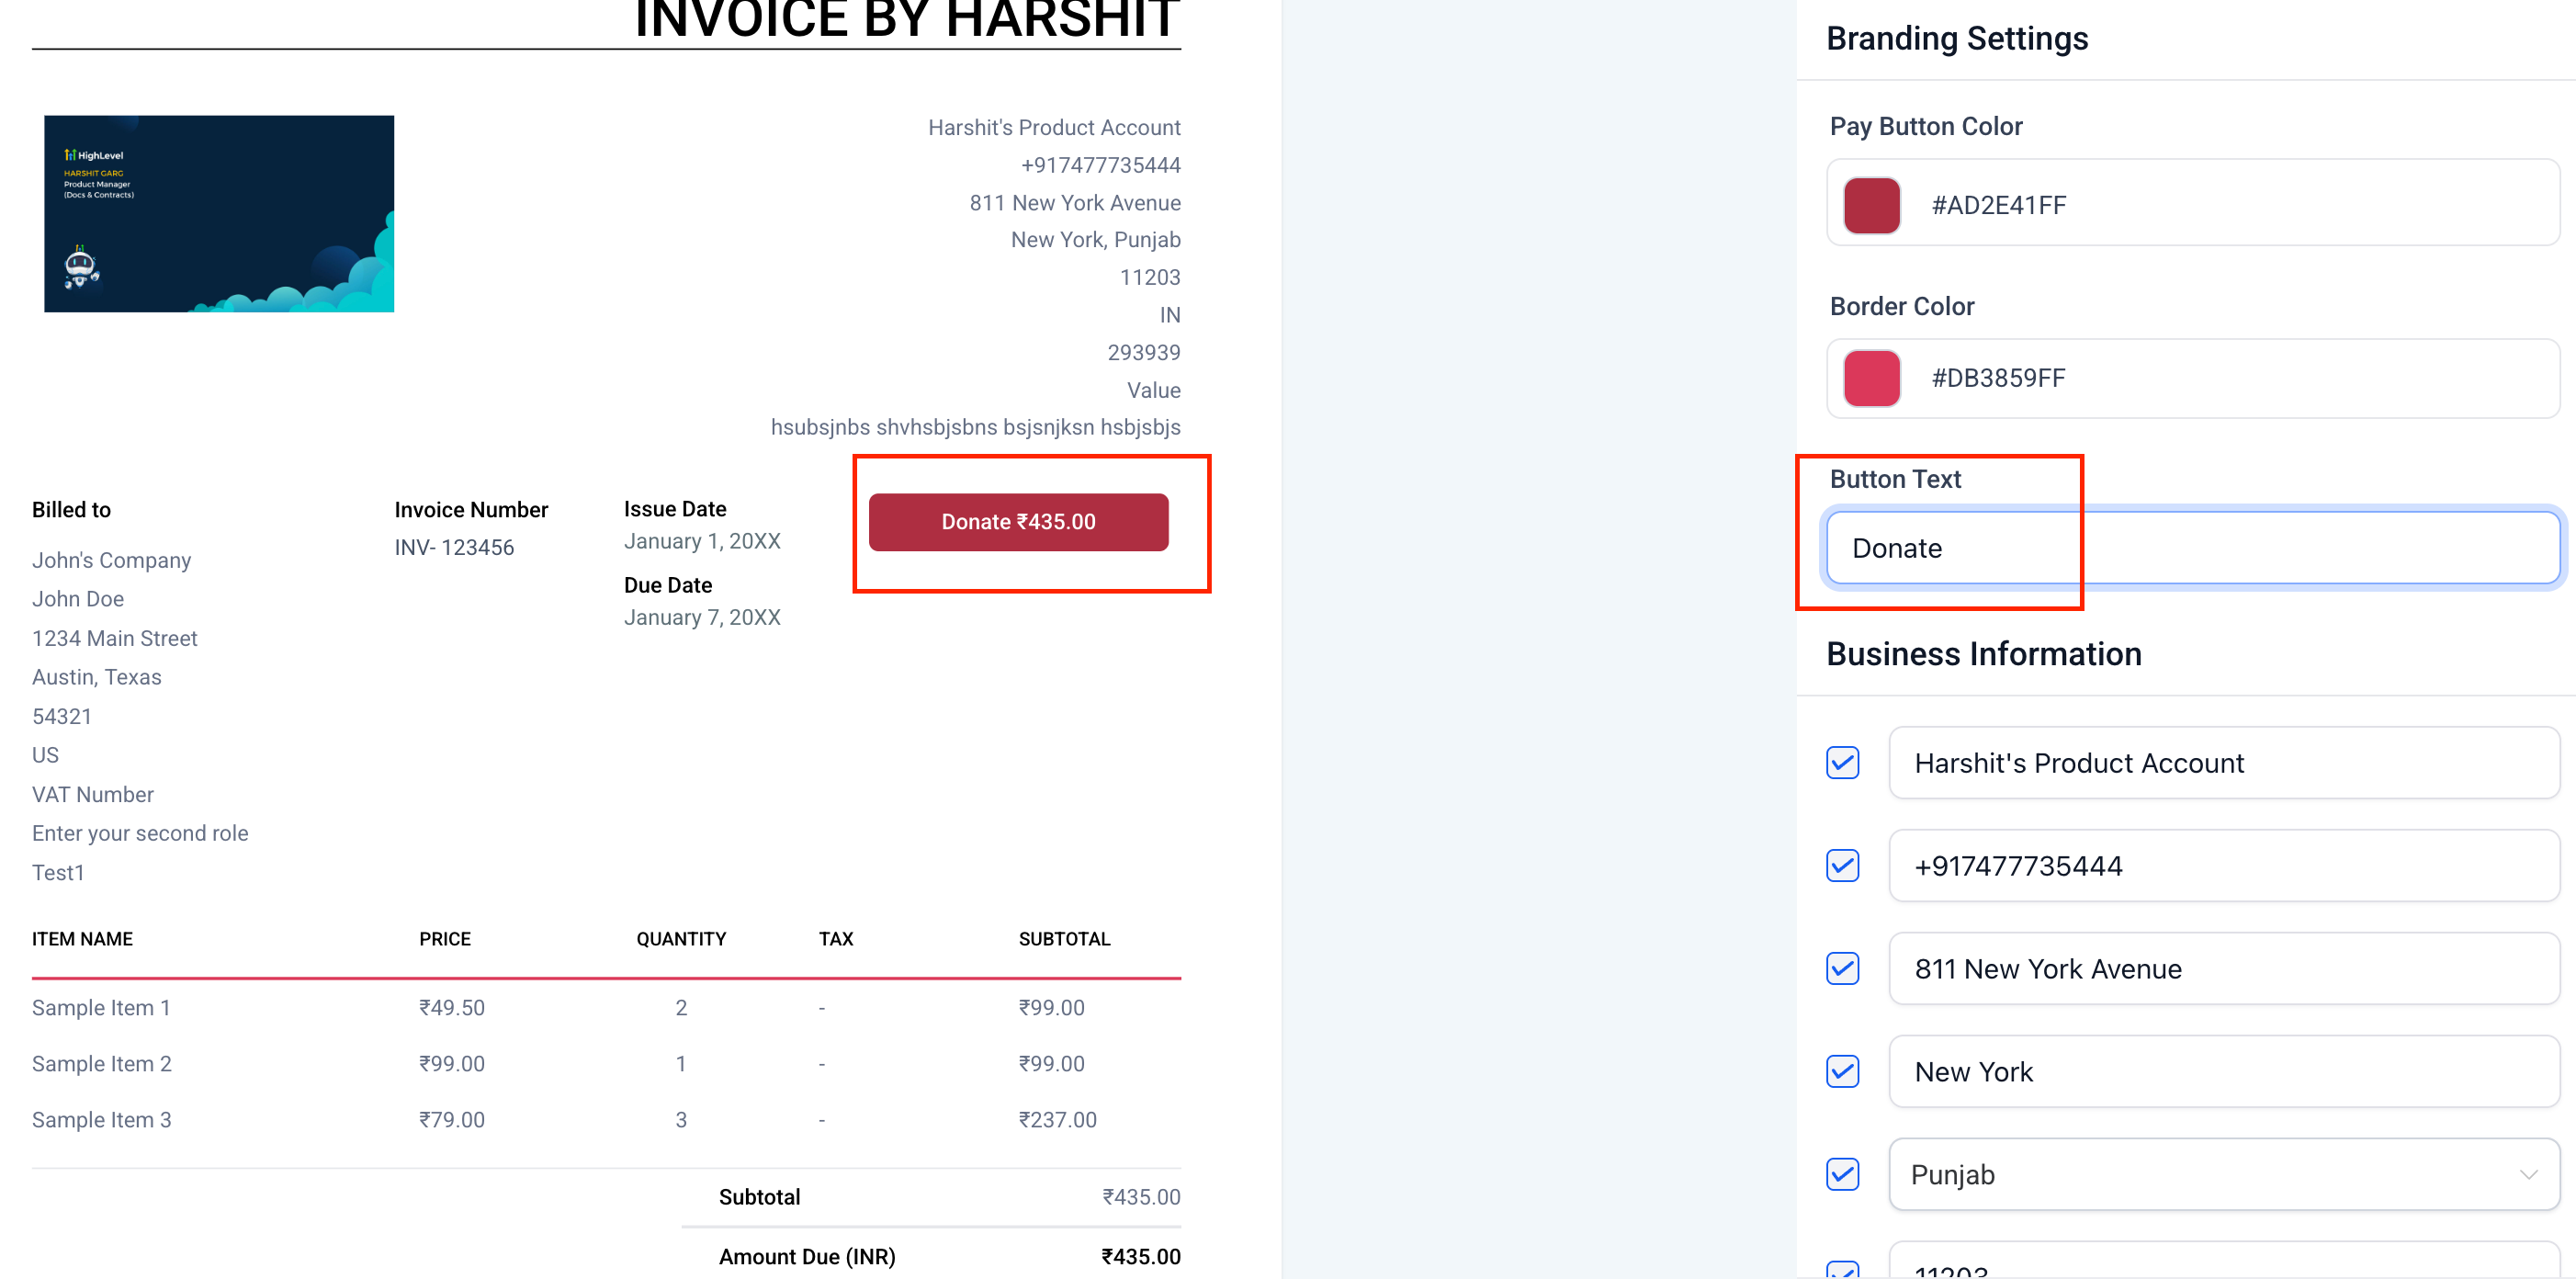Open the Punjab state dropdown
Viewport: 2576px width, 1279px height.
click(2200, 1174)
